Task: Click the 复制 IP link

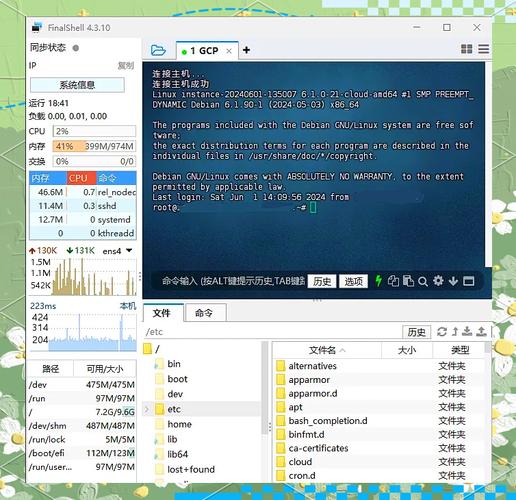Action: click(x=126, y=66)
